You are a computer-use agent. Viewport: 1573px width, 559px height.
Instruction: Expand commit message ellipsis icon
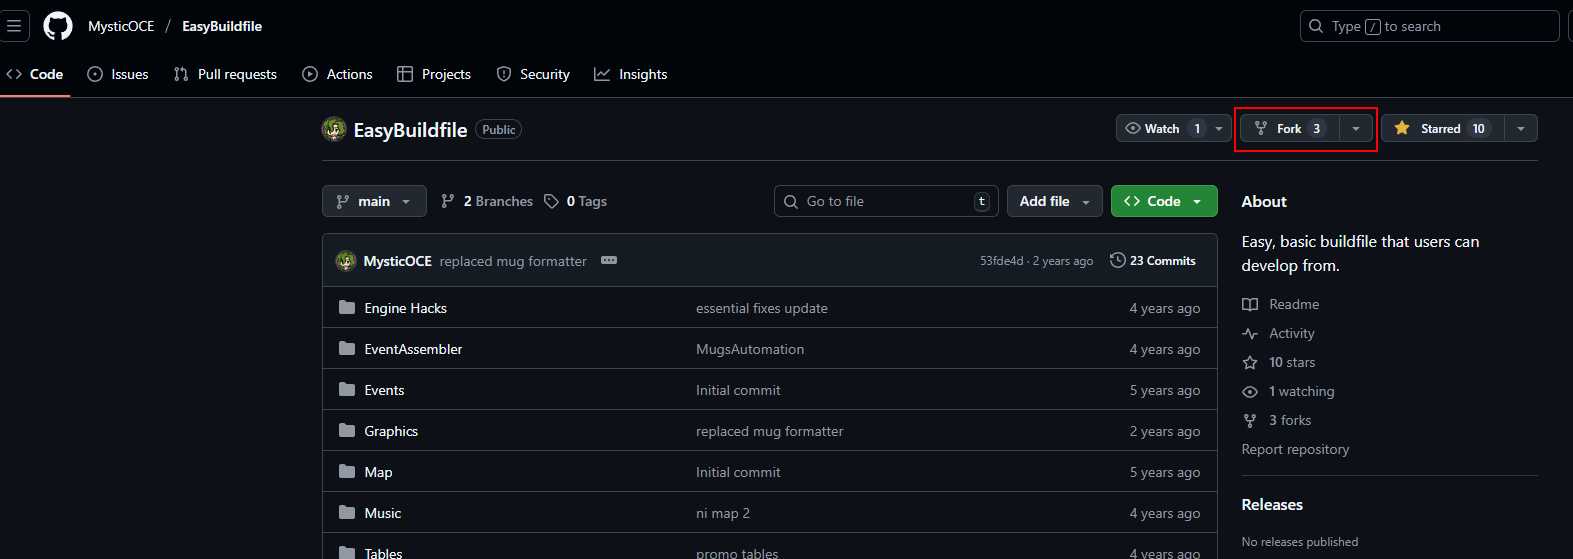[x=609, y=261]
